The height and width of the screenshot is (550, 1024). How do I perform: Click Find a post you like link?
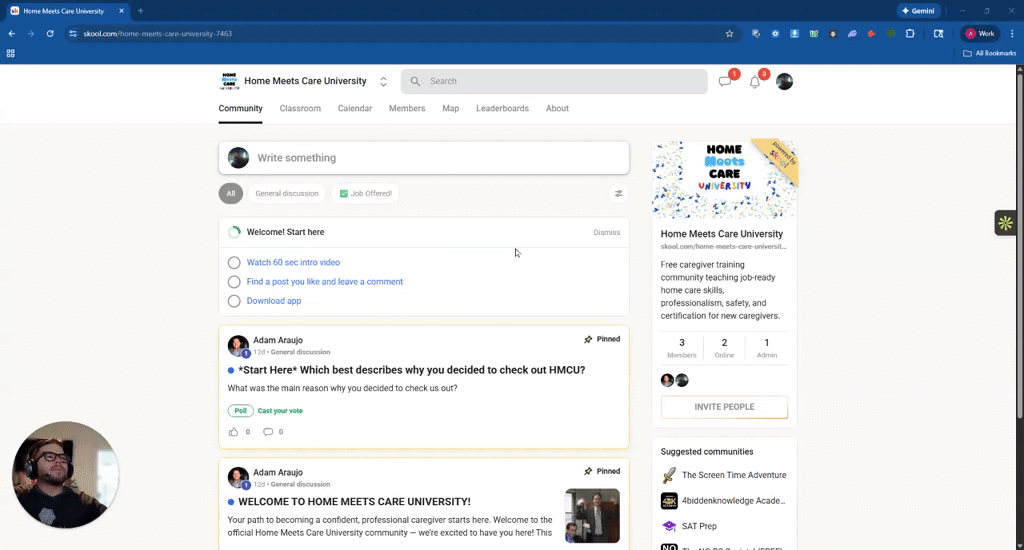pyautogui.click(x=325, y=282)
